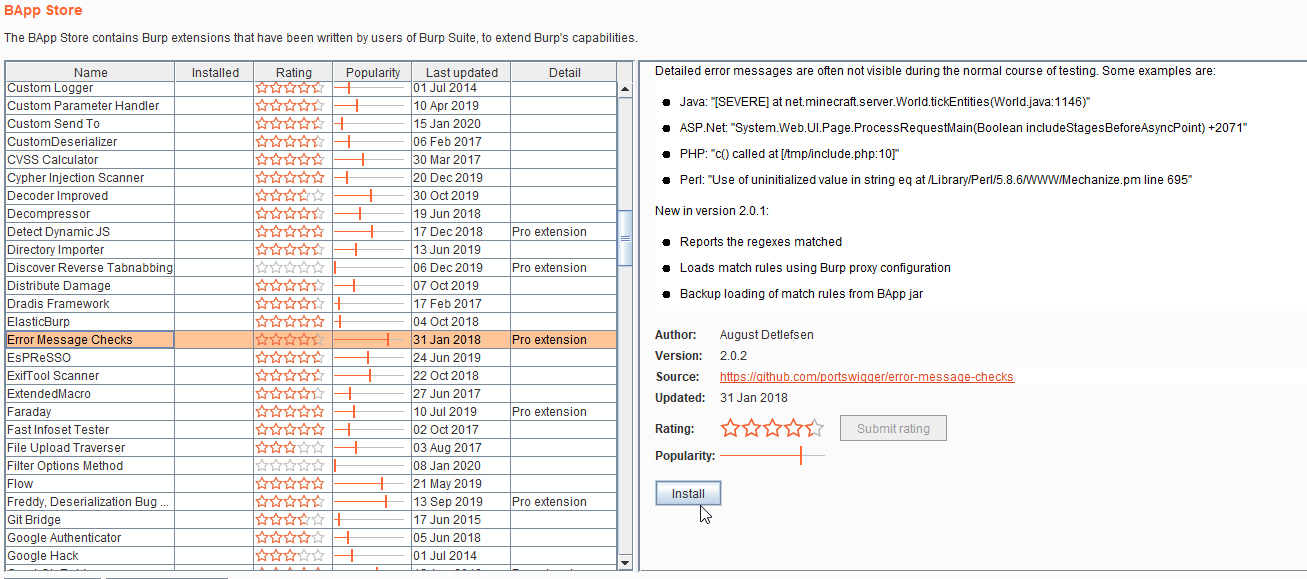Select the Google Authenticator row
The height and width of the screenshot is (579, 1307).
311,538
